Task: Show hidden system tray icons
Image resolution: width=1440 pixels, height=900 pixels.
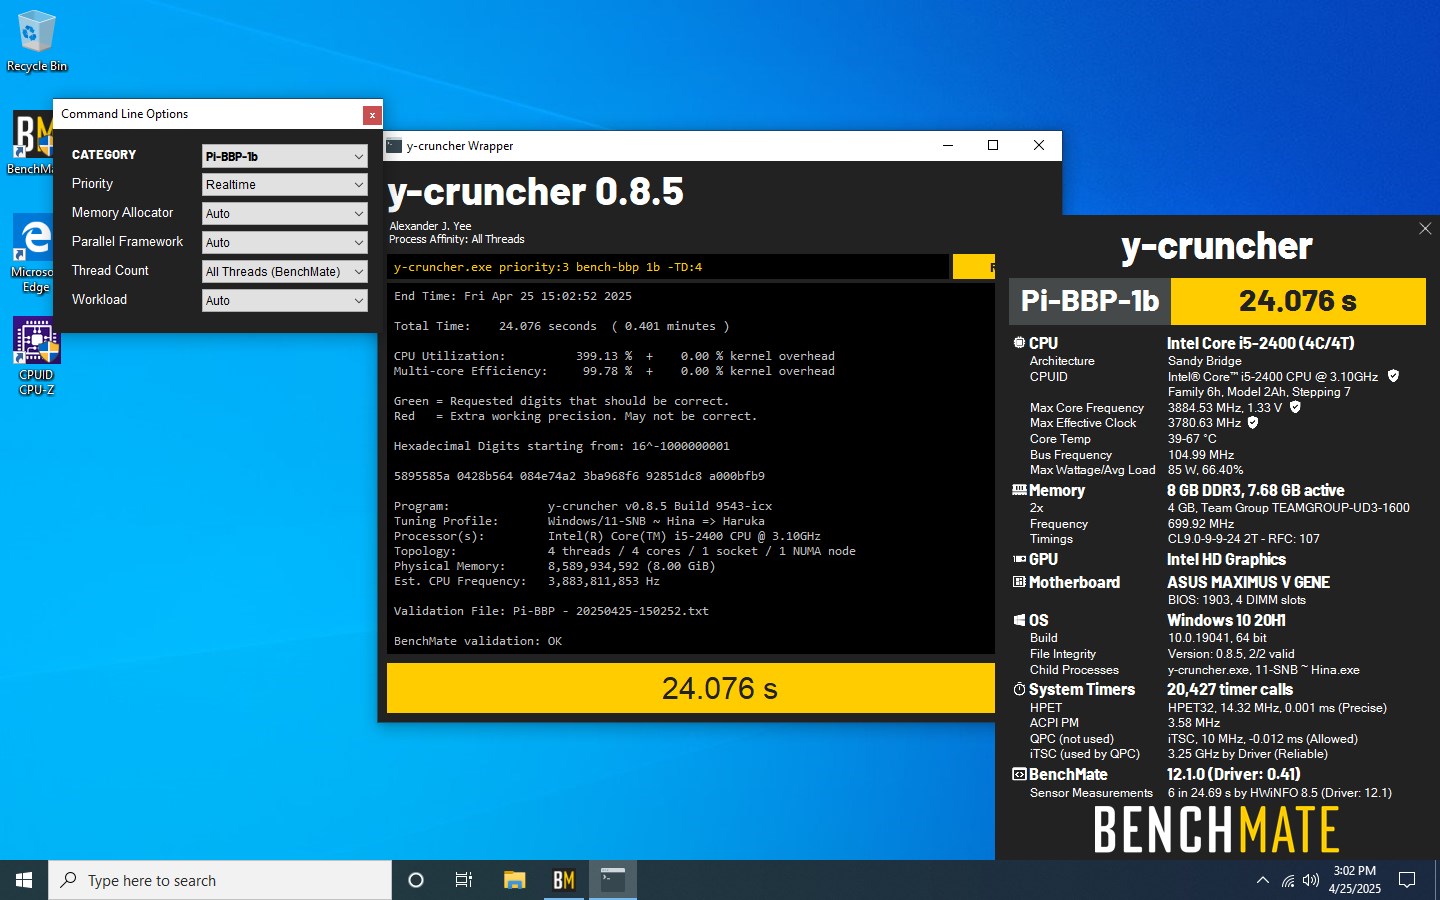Action: 1262,880
